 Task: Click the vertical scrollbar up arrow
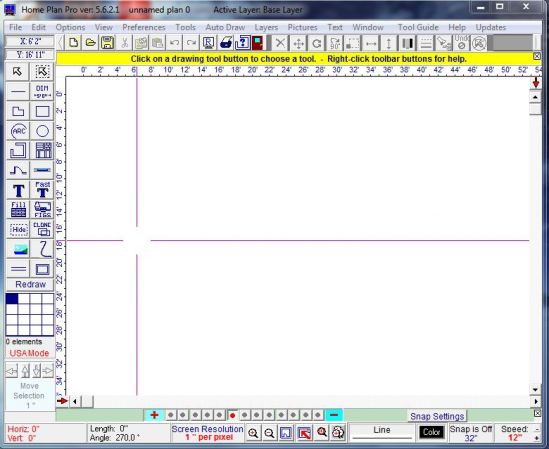(535, 97)
